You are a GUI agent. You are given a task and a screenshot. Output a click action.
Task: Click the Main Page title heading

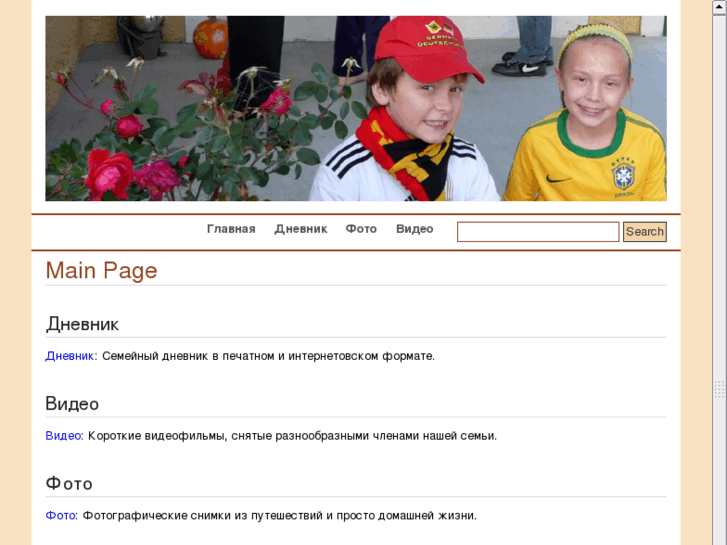pyautogui.click(x=102, y=270)
